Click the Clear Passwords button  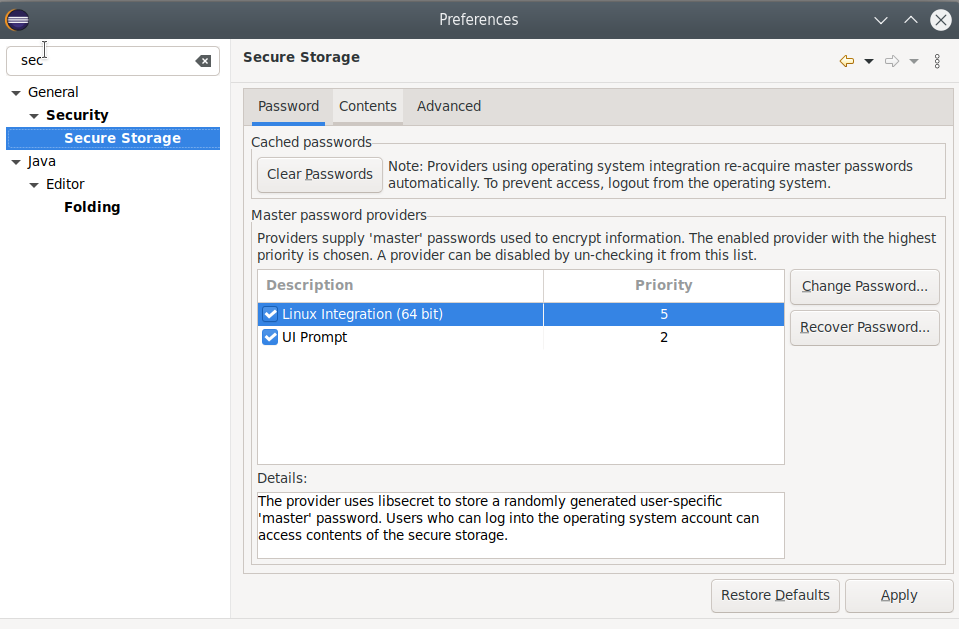(319, 174)
